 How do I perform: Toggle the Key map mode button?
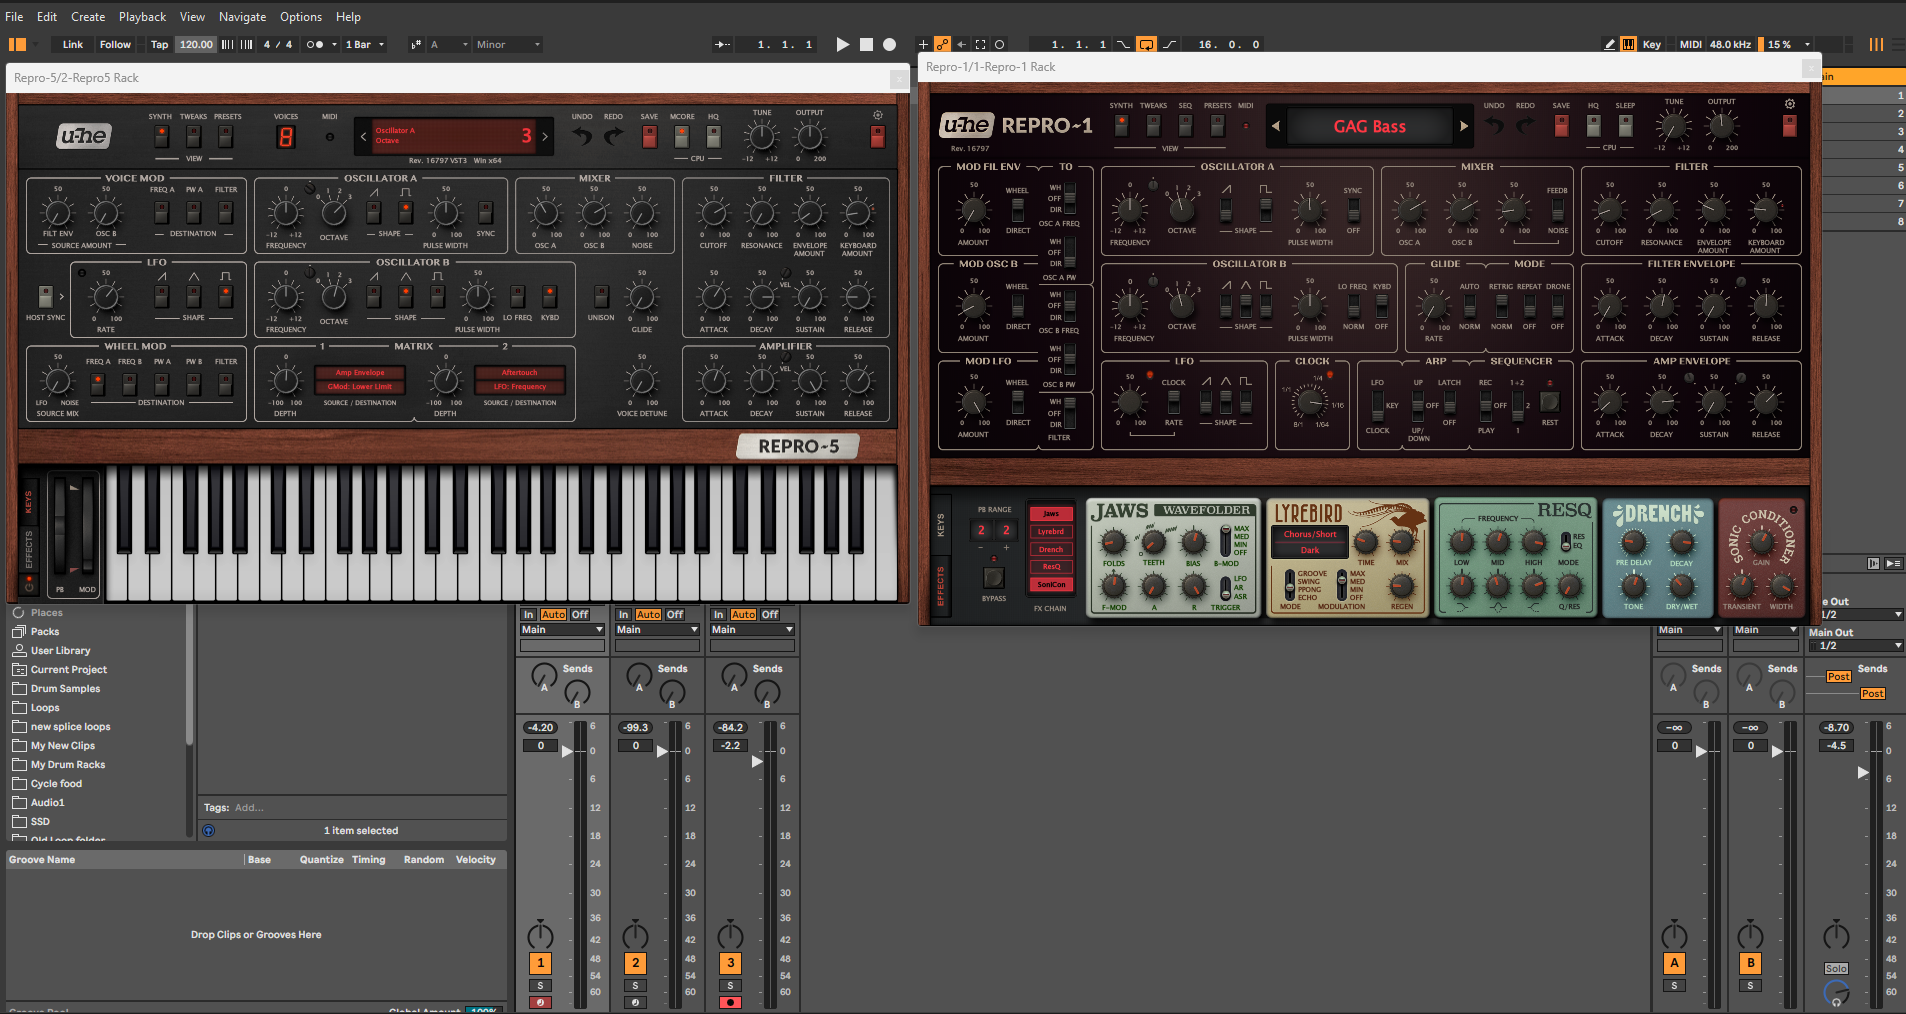[x=1652, y=44]
